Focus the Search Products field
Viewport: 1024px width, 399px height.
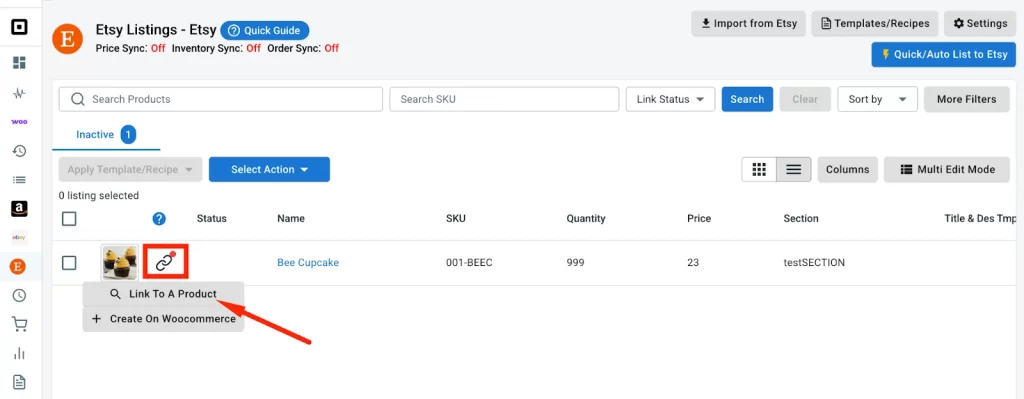point(221,99)
